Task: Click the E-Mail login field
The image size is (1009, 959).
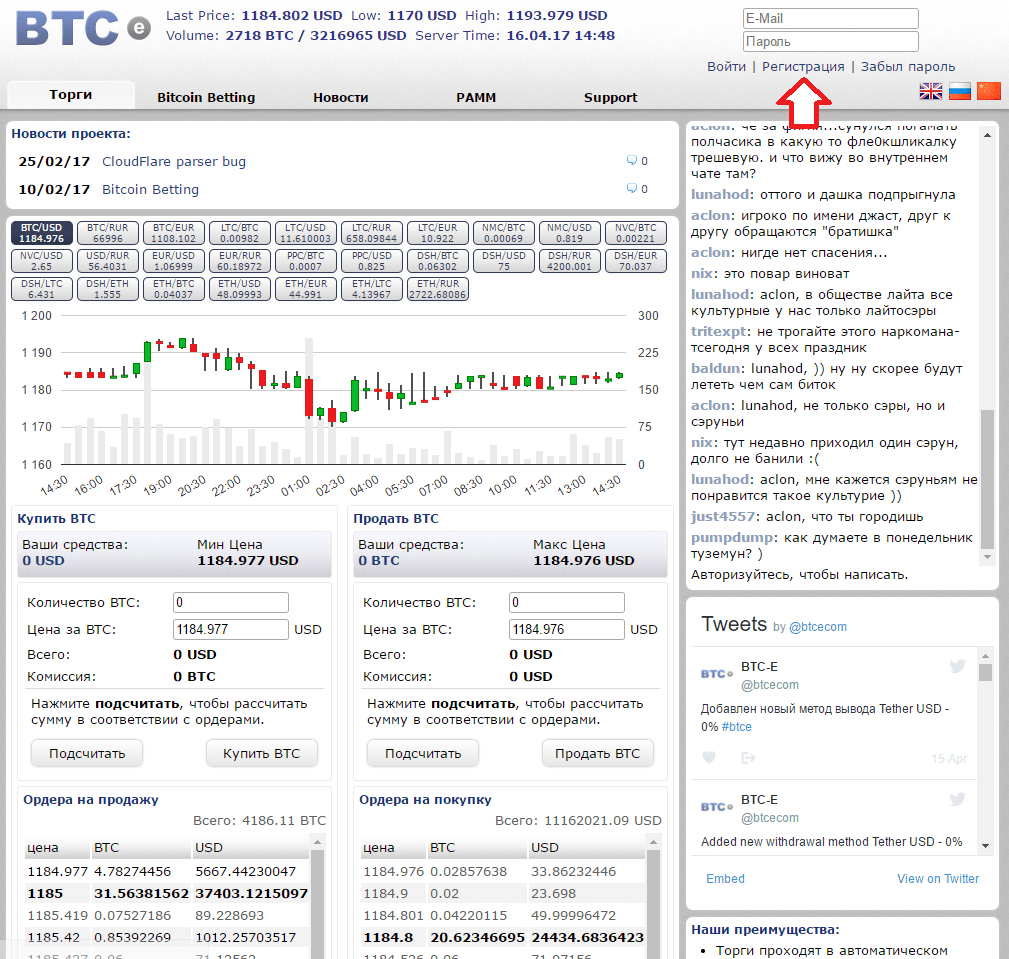Action: click(830, 18)
